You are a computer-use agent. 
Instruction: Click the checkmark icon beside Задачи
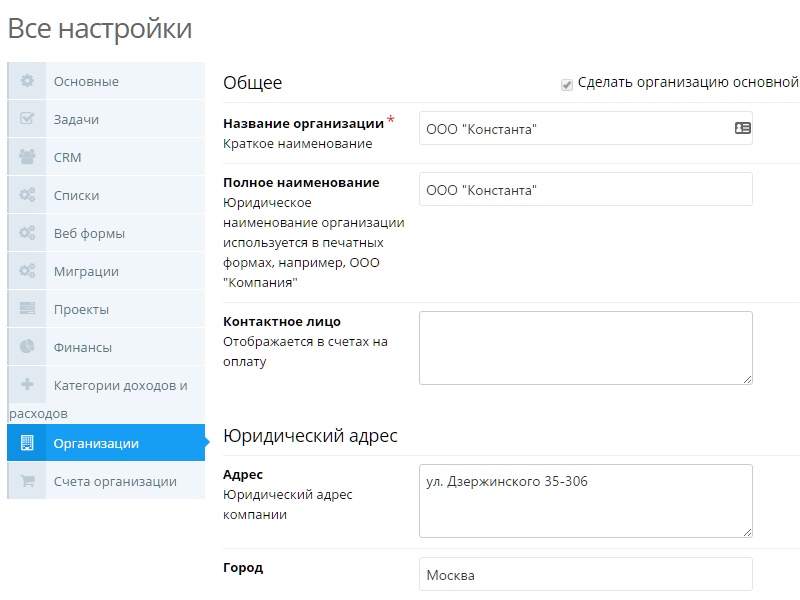click(x=28, y=119)
